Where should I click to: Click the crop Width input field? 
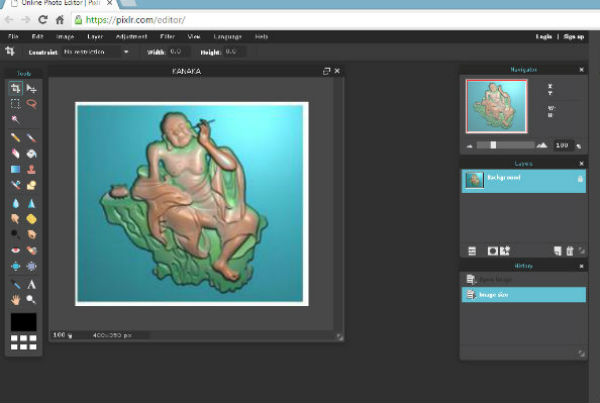pos(178,52)
